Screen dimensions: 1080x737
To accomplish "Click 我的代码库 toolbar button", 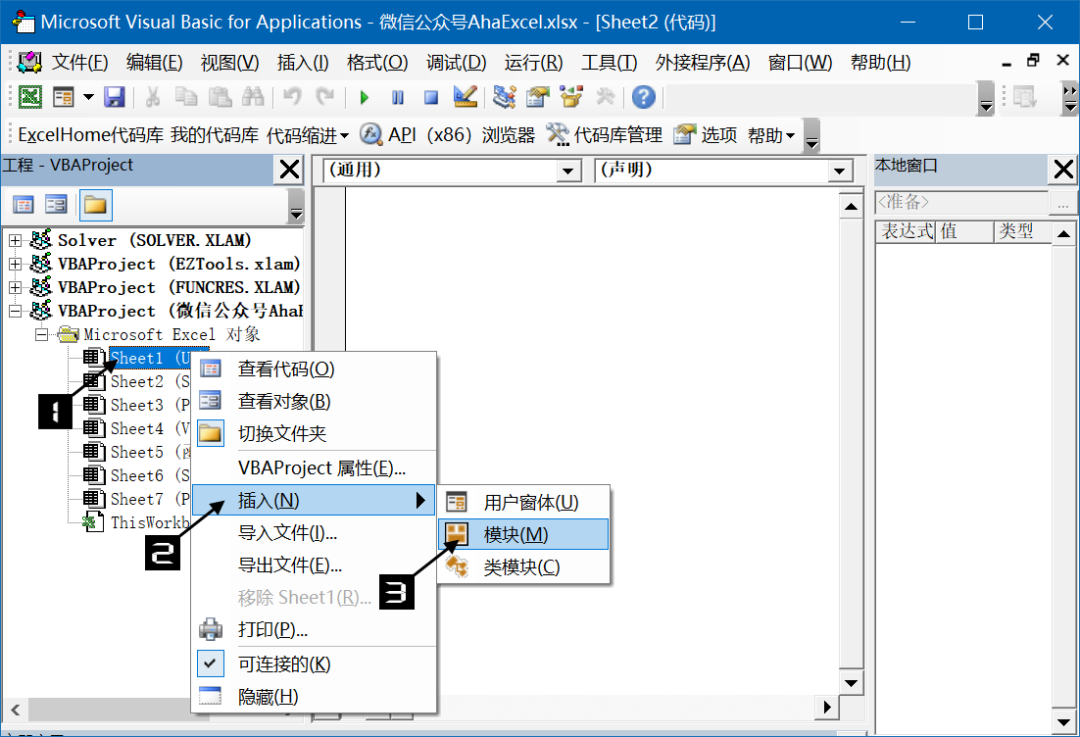I will 214,135.
